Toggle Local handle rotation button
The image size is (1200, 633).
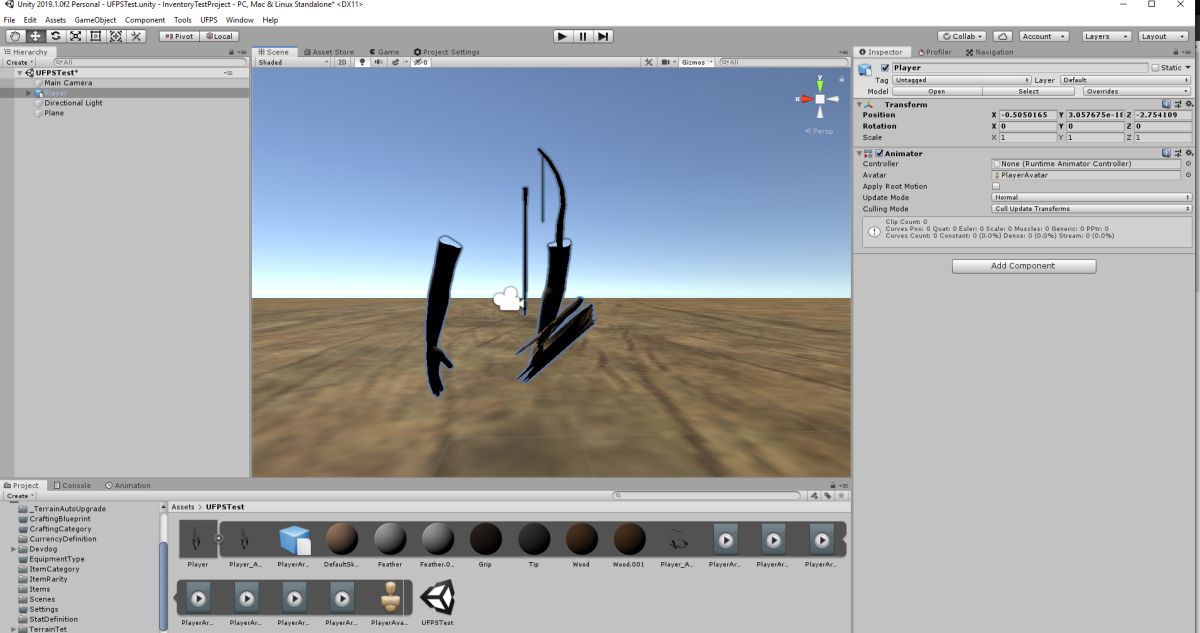(x=219, y=36)
